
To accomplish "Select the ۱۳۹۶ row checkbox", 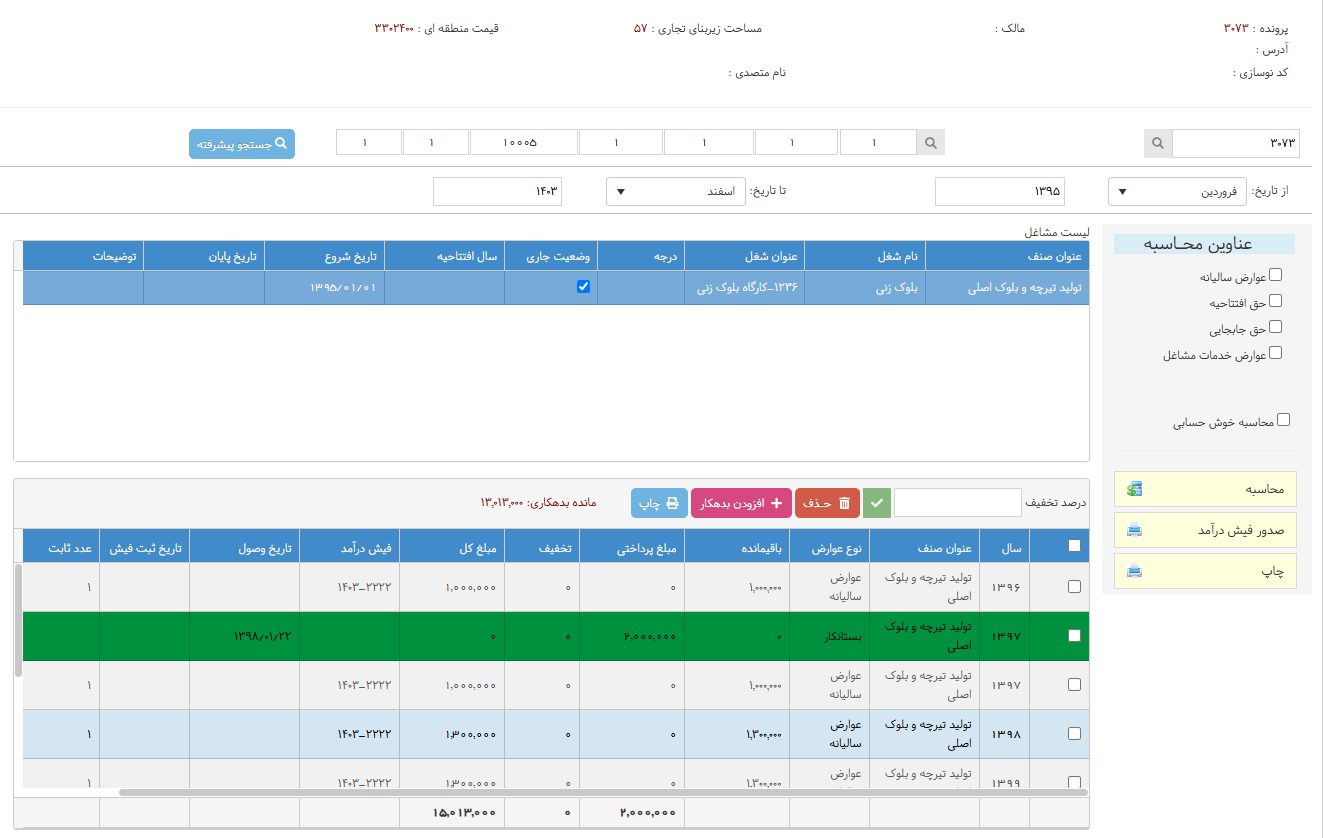I will pos(1074,587).
